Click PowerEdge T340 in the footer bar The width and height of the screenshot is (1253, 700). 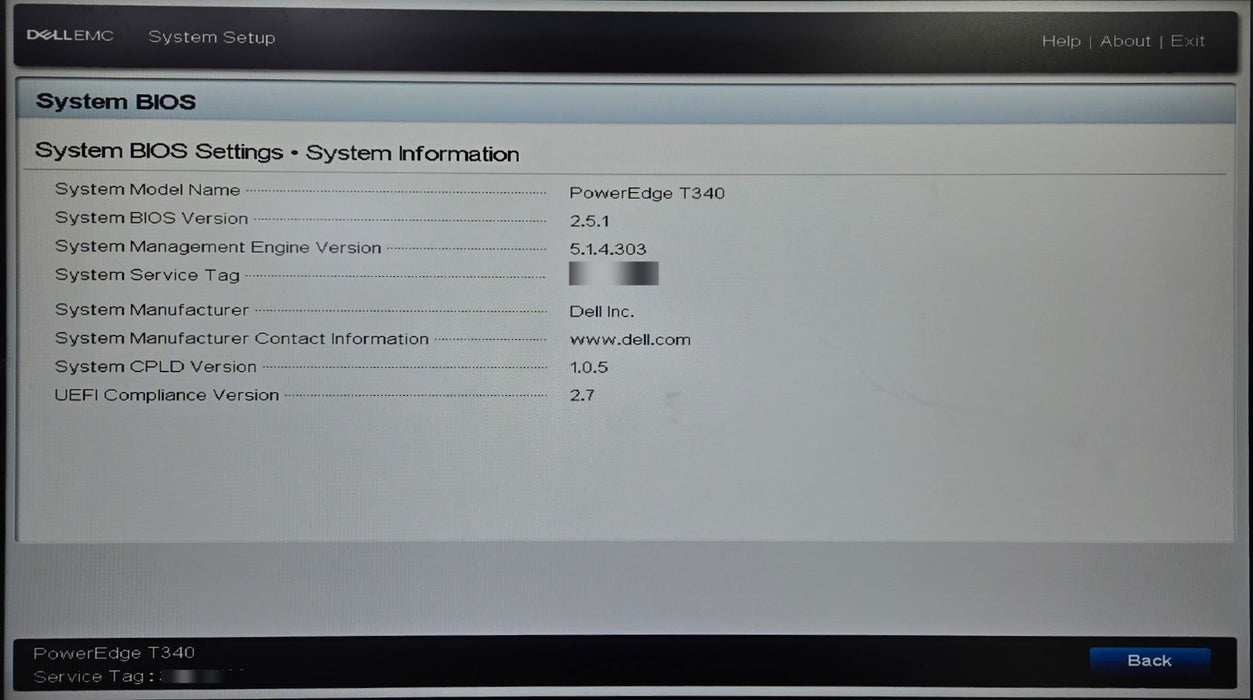[x=114, y=653]
